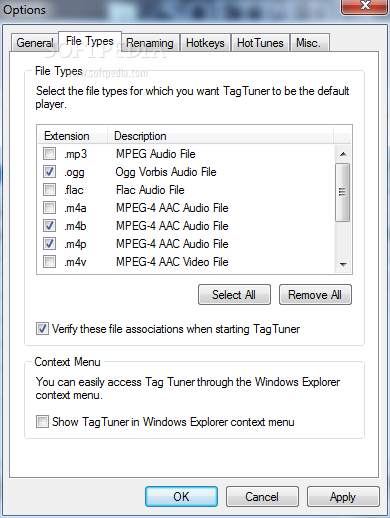Screen dimensions: 390x518
Task: Tick the .flac extension checkbox
Action: click(x=49, y=190)
